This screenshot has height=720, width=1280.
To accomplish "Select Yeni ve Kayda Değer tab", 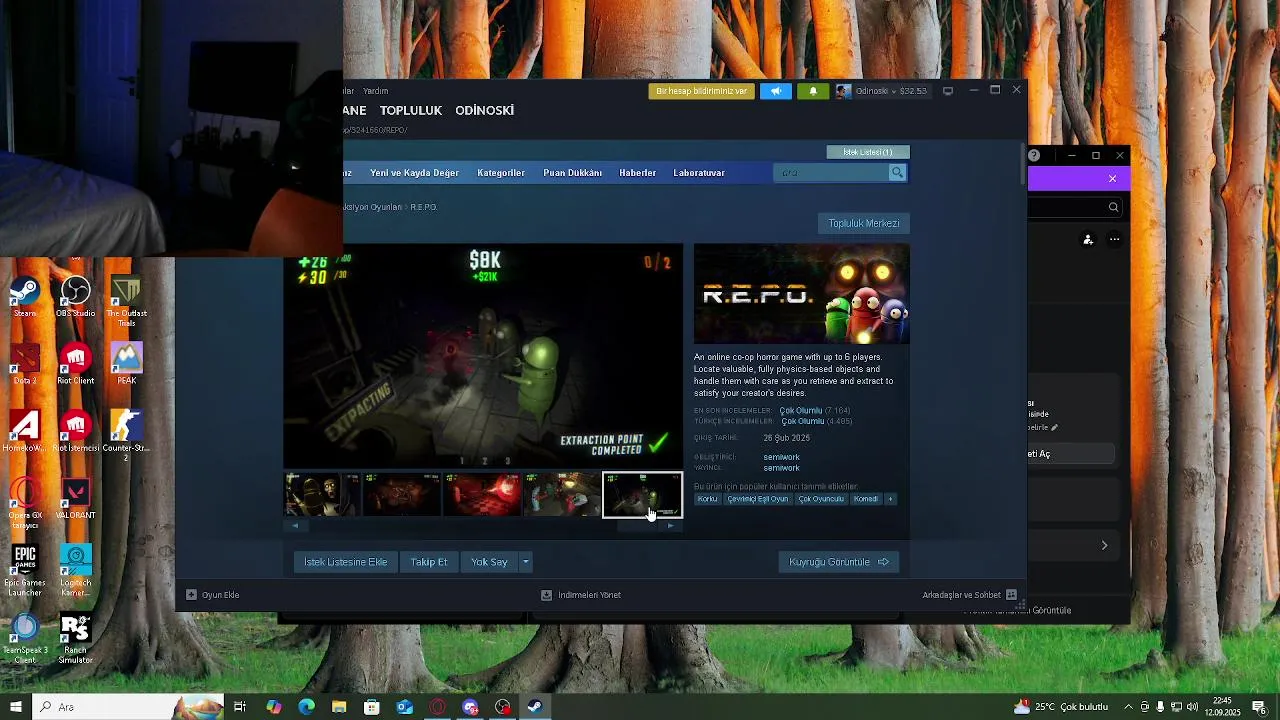I will (x=414, y=173).
